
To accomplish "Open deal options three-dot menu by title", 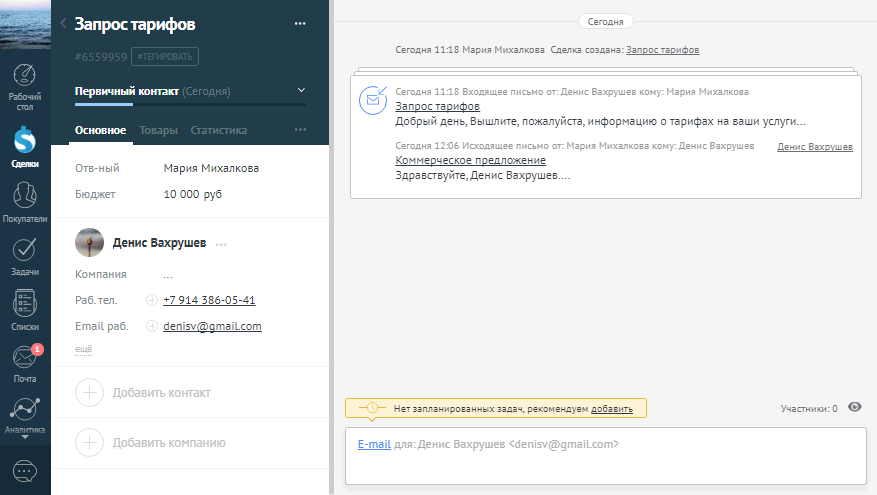I will pos(300,24).
